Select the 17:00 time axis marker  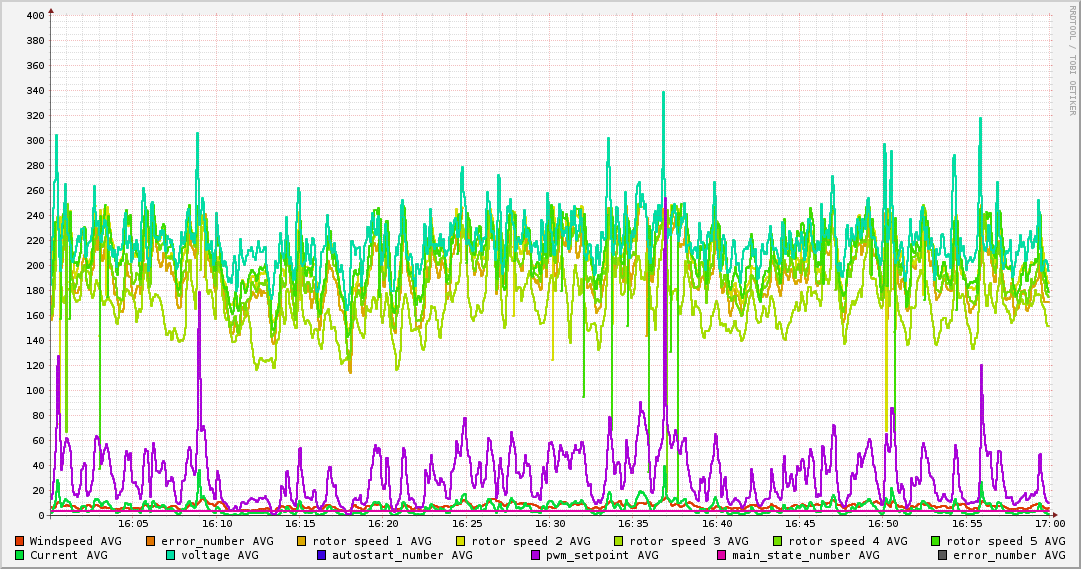click(1049, 524)
